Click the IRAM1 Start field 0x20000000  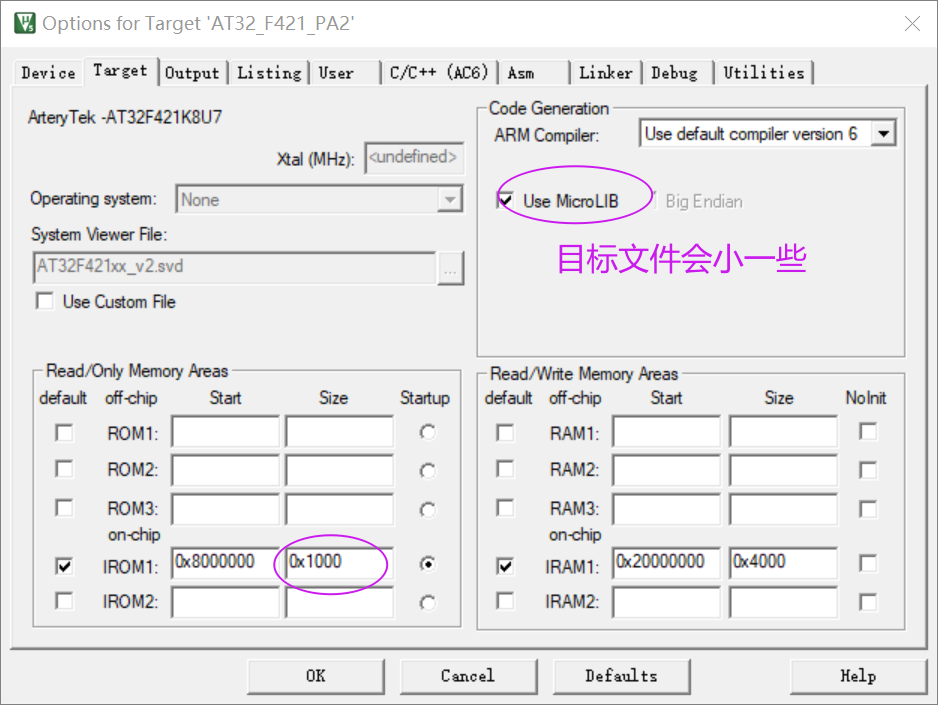click(666, 563)
